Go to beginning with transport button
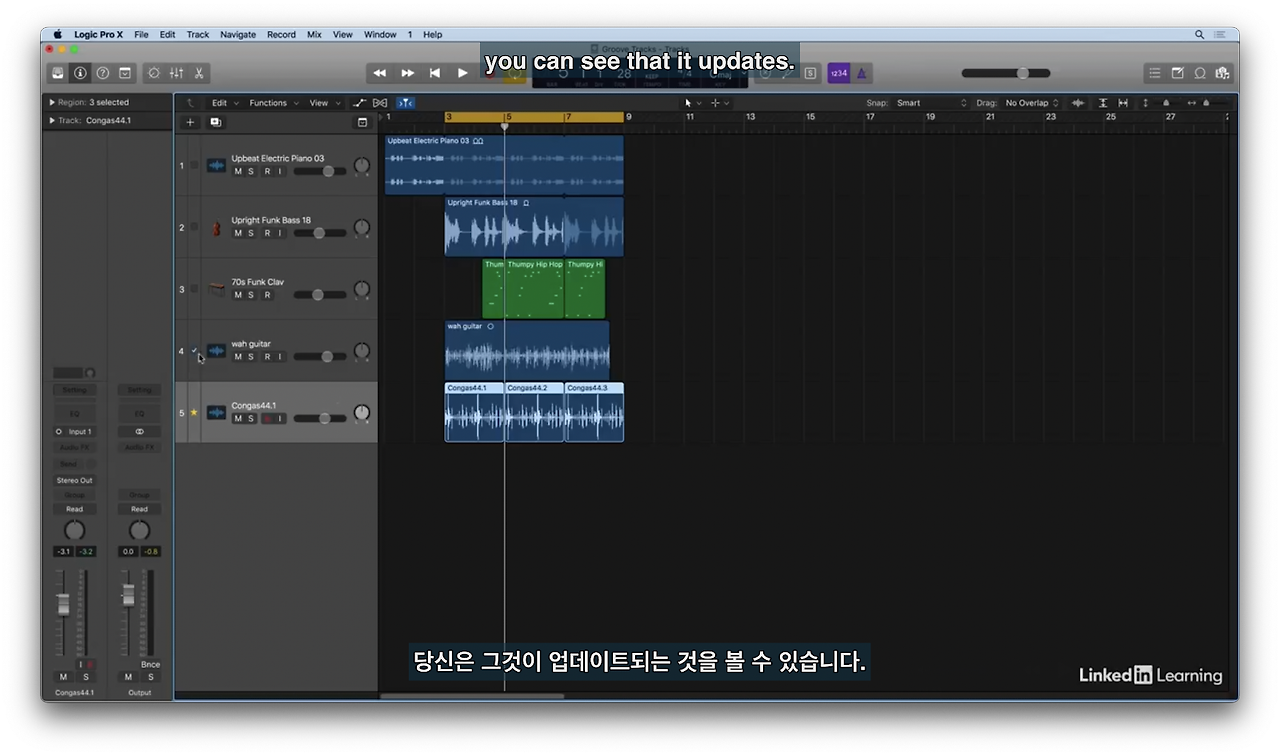The image size is (1280, 756). pyautogui.click(x=435, y=73)
